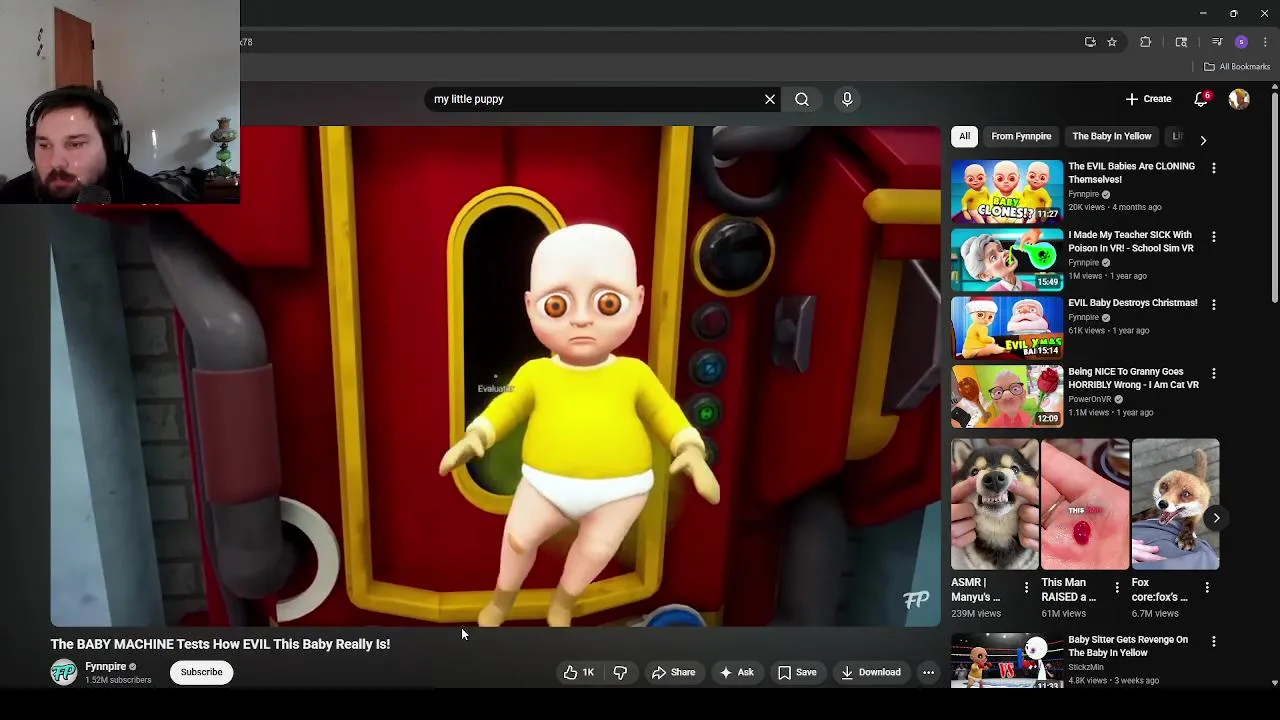Open the I Am Cat VR granny thumbnail

(1007, 396)
